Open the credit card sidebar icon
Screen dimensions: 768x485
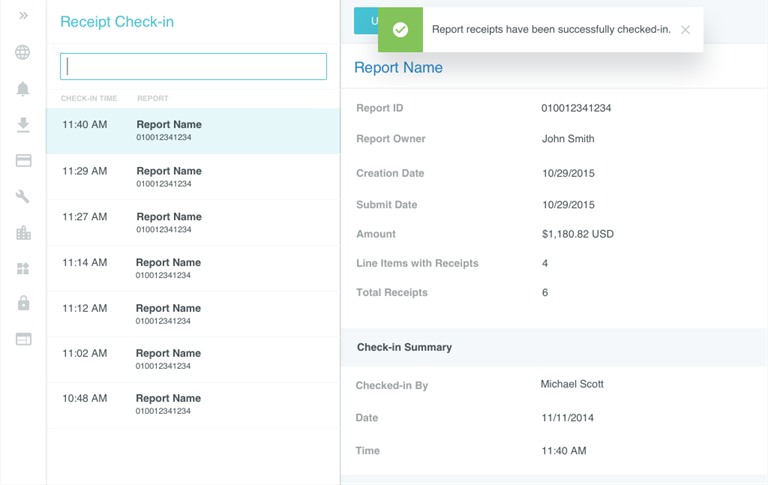coord(23,161)
